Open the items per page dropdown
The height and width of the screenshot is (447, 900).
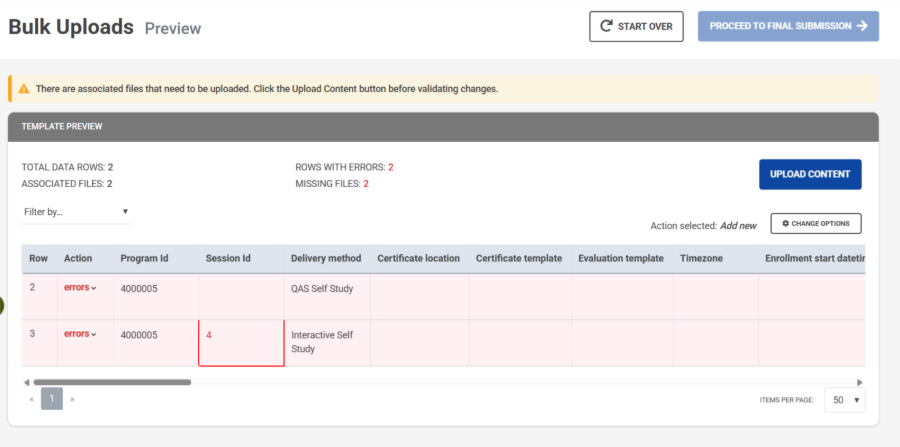pos(844,399)
